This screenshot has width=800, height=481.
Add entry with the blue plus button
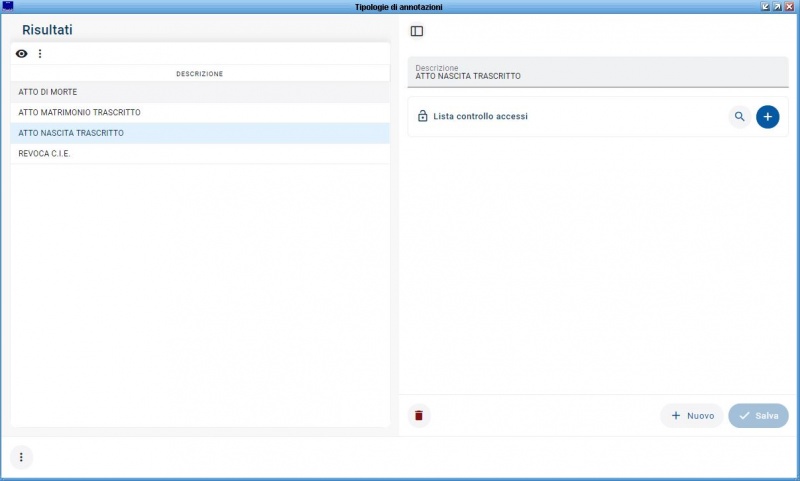click(767, 117)
